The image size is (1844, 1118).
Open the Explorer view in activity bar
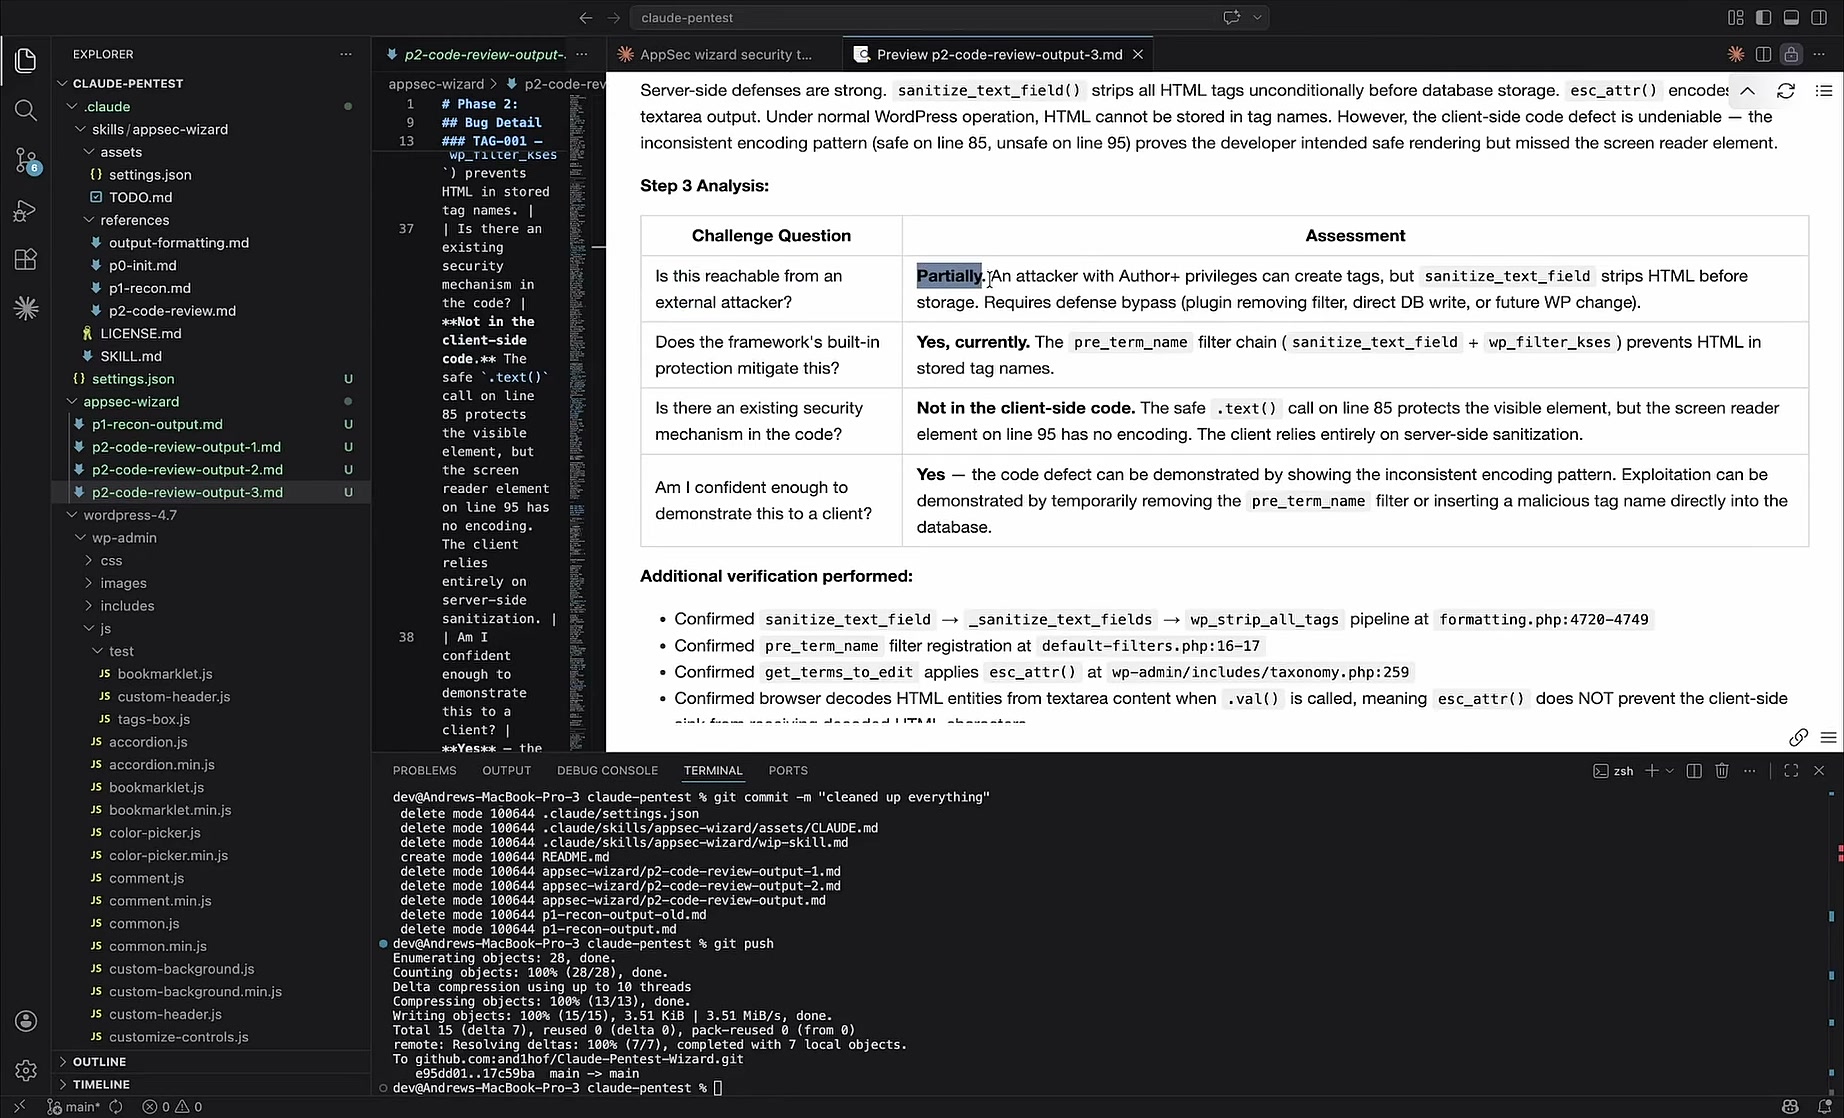(26, 60)
